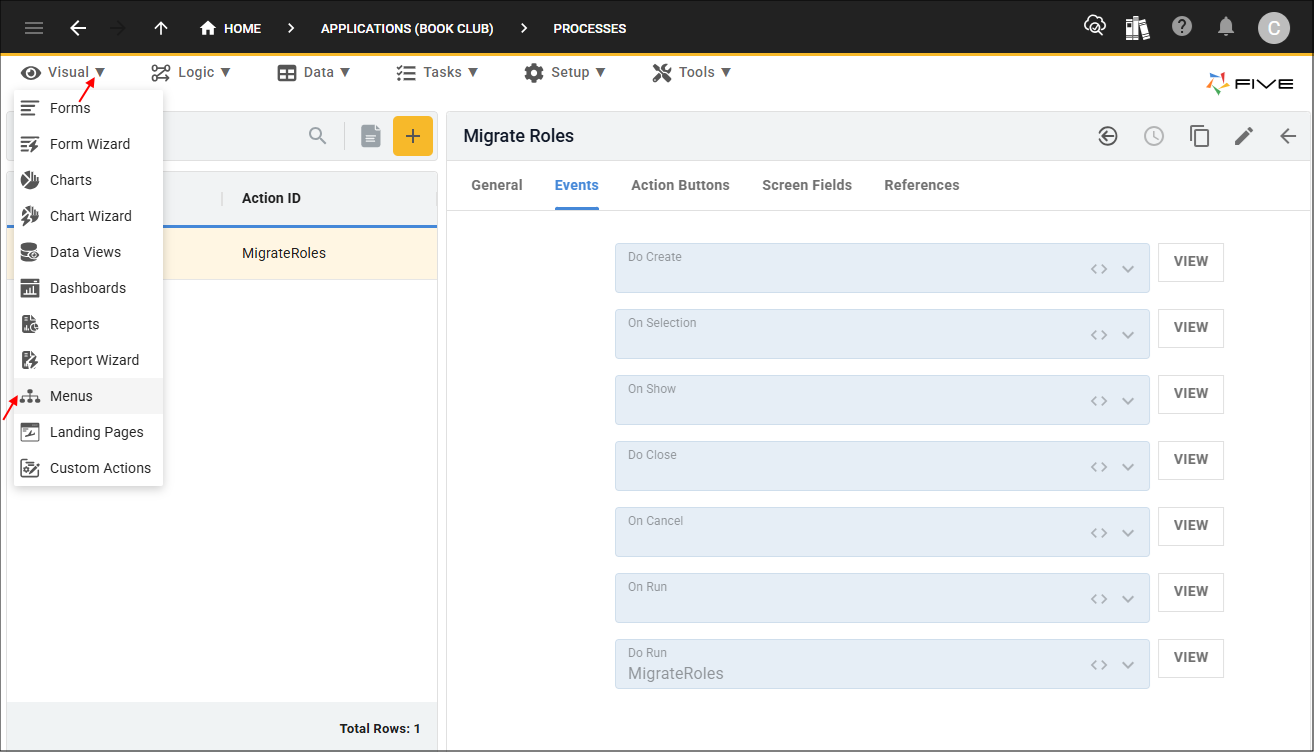
Task: Expand the Do Close dropdown chevron
Action: [x=1128, y=467]
